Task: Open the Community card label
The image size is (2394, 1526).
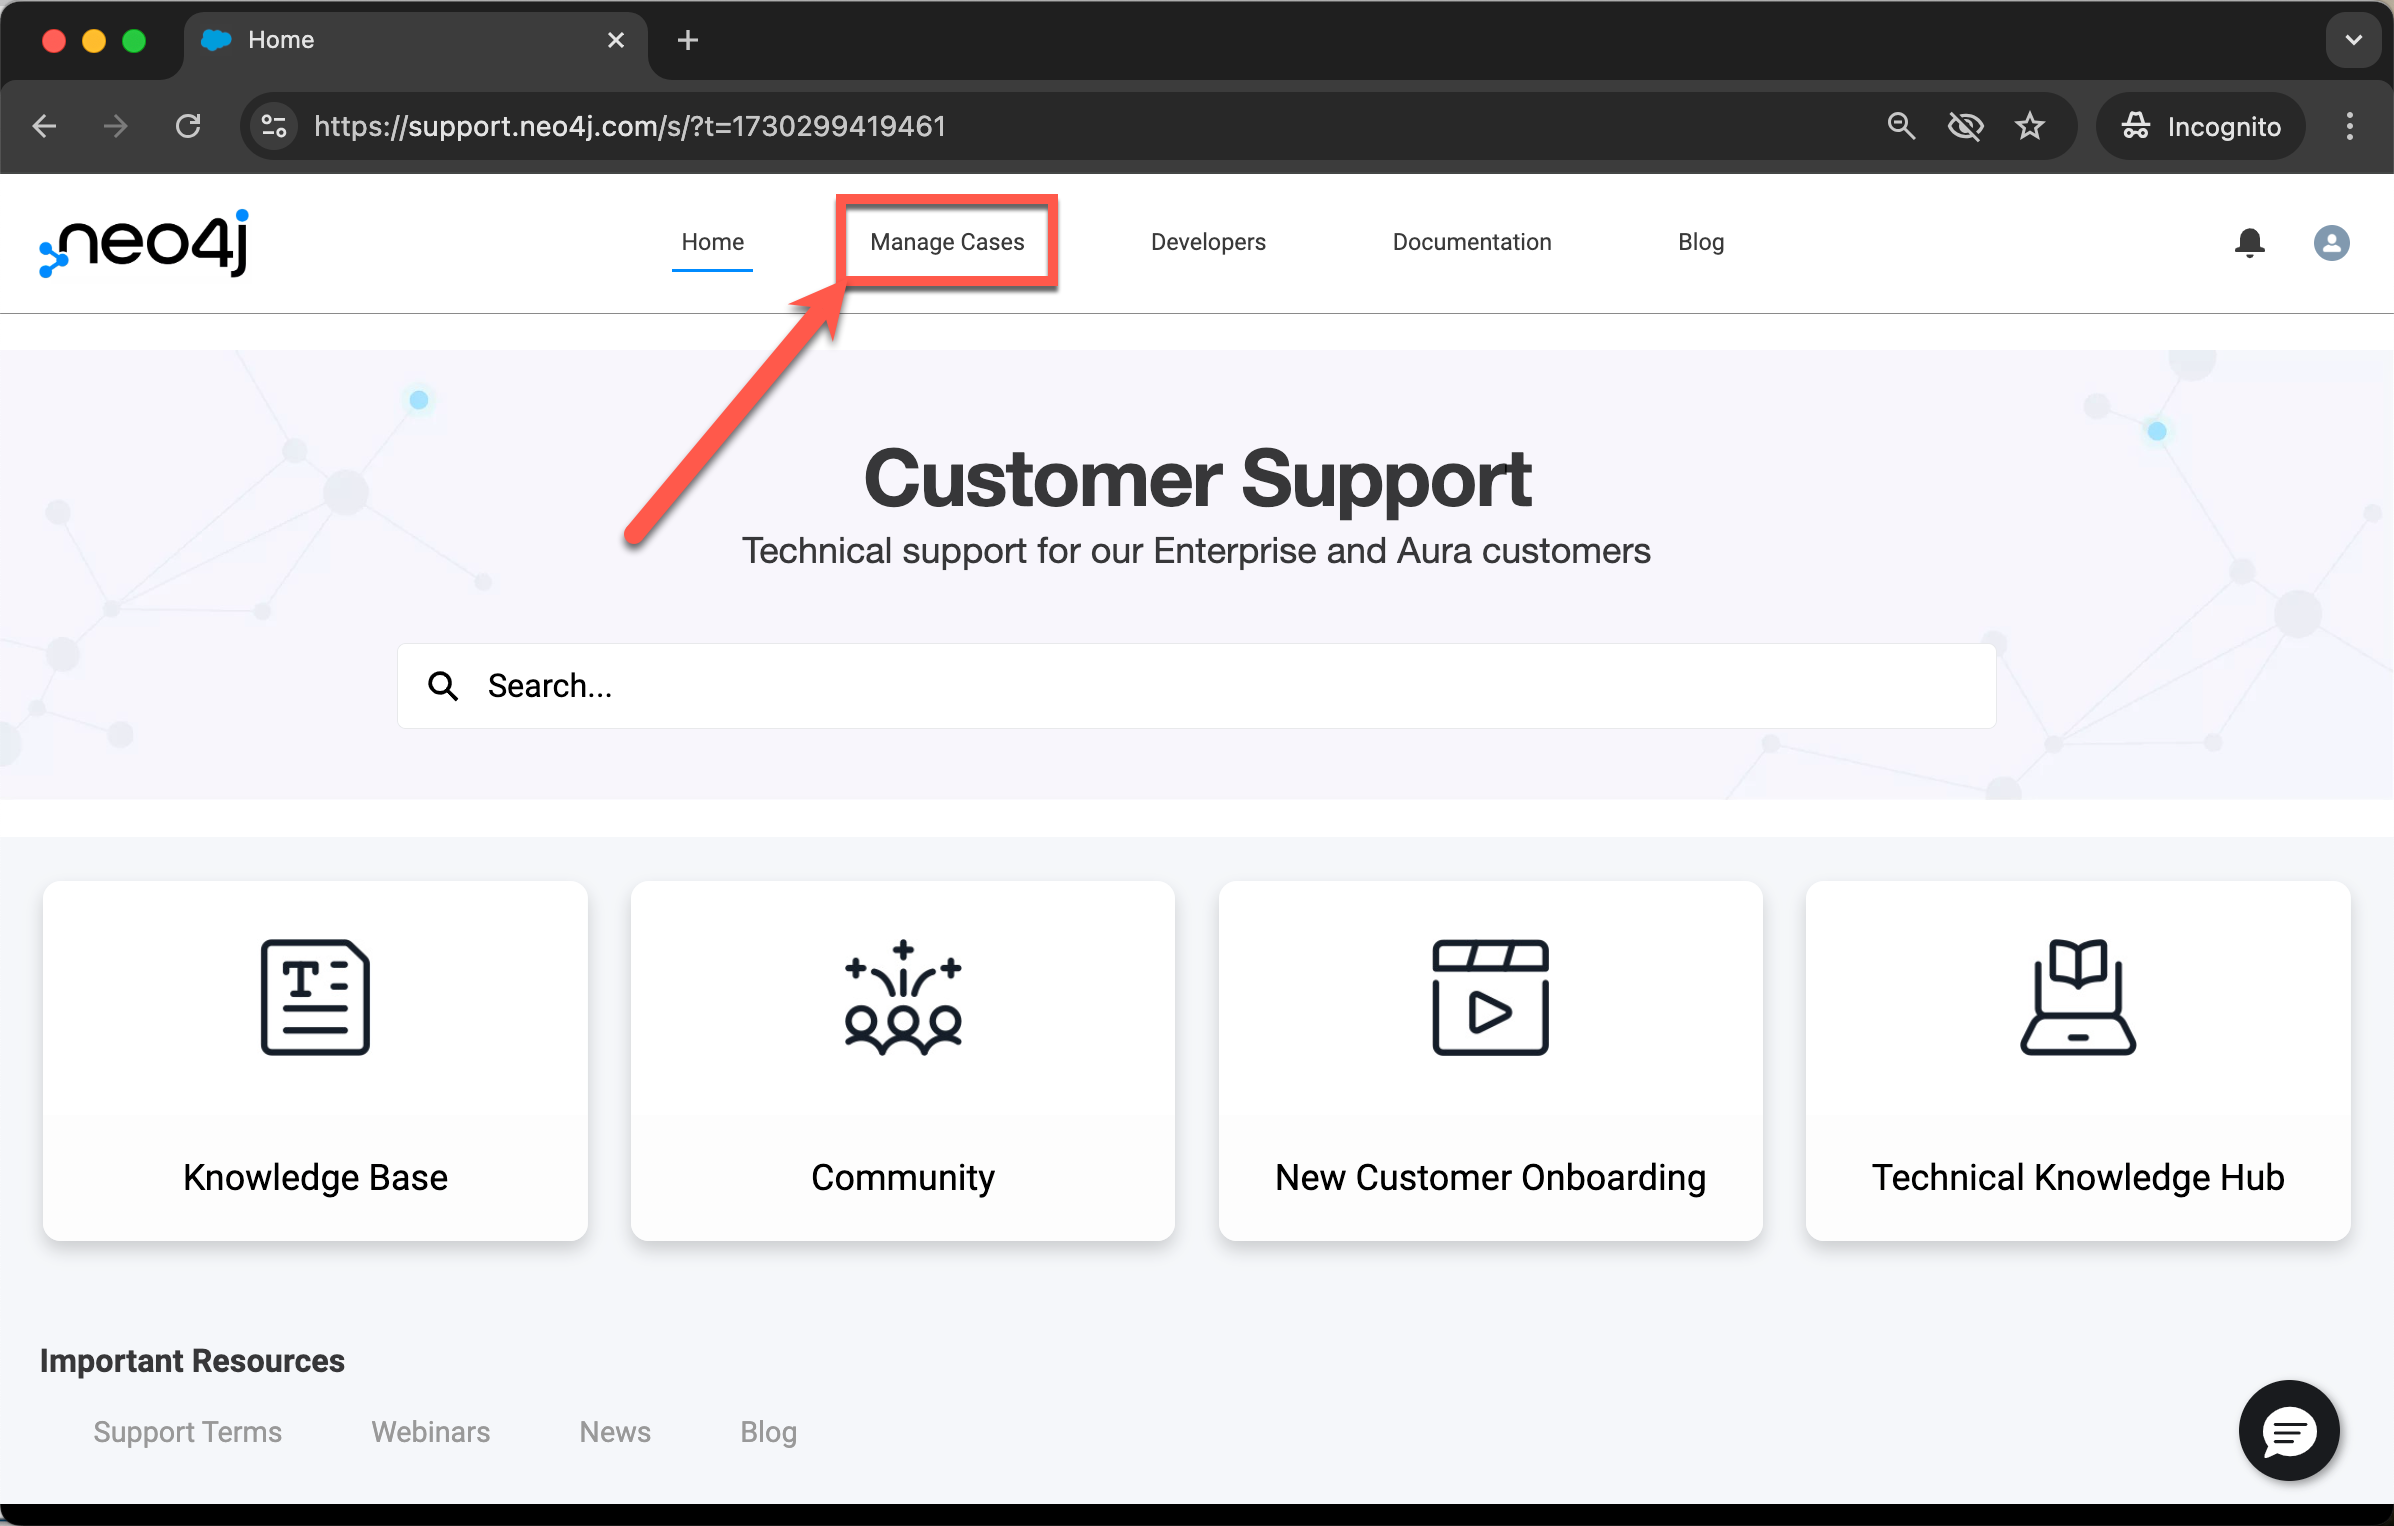Action: (x=903, y=1177)
